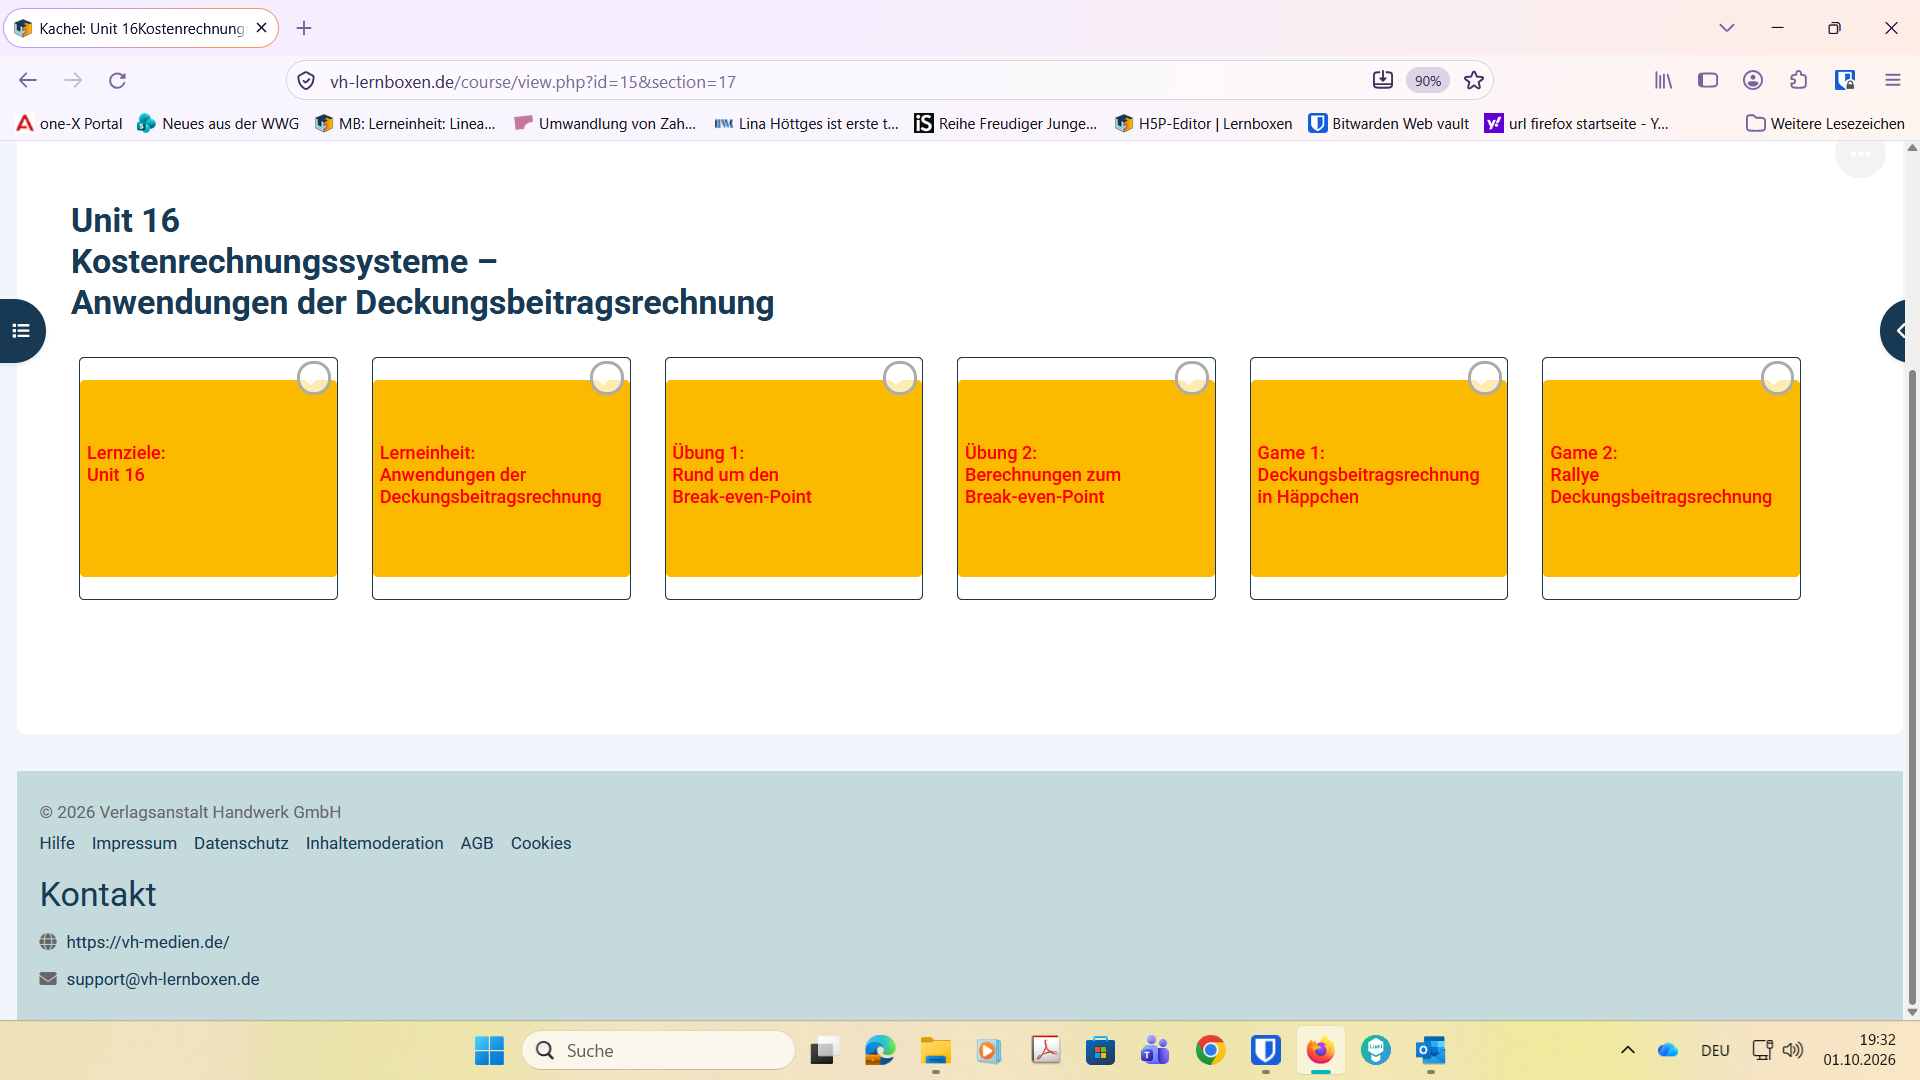Click the support@vh-lernboxen.de email link
The height and width of the screenshot is (1080, 1920).
[163, 979]
